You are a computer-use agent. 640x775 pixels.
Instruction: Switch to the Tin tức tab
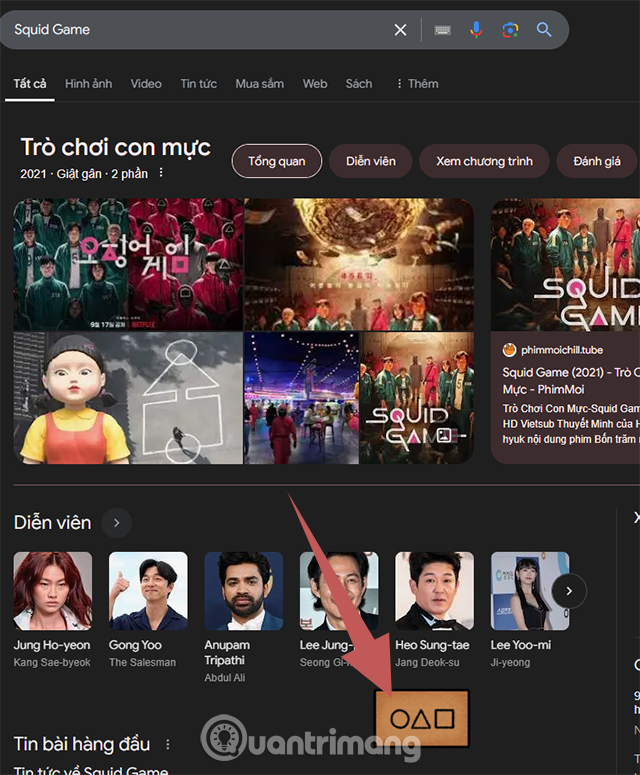[x=198, y=84]
